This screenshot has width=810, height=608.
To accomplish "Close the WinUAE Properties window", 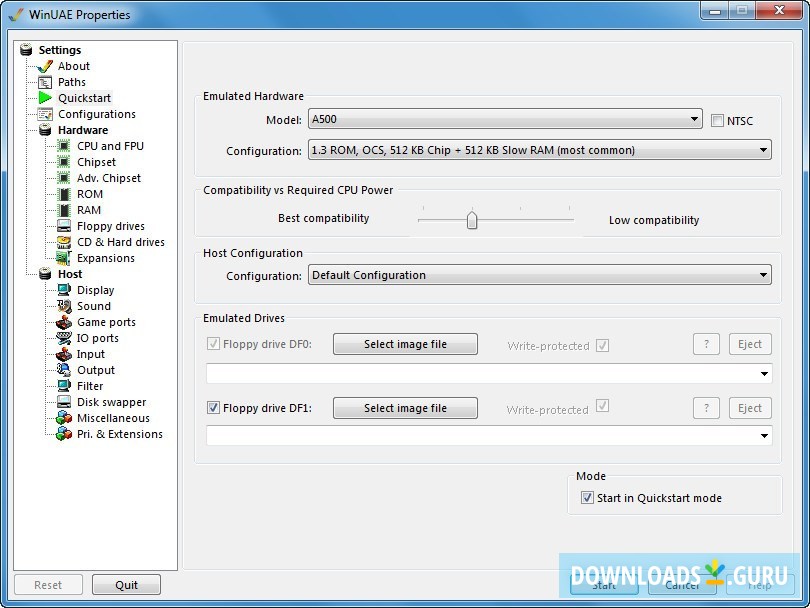I will tap(780, 10).
